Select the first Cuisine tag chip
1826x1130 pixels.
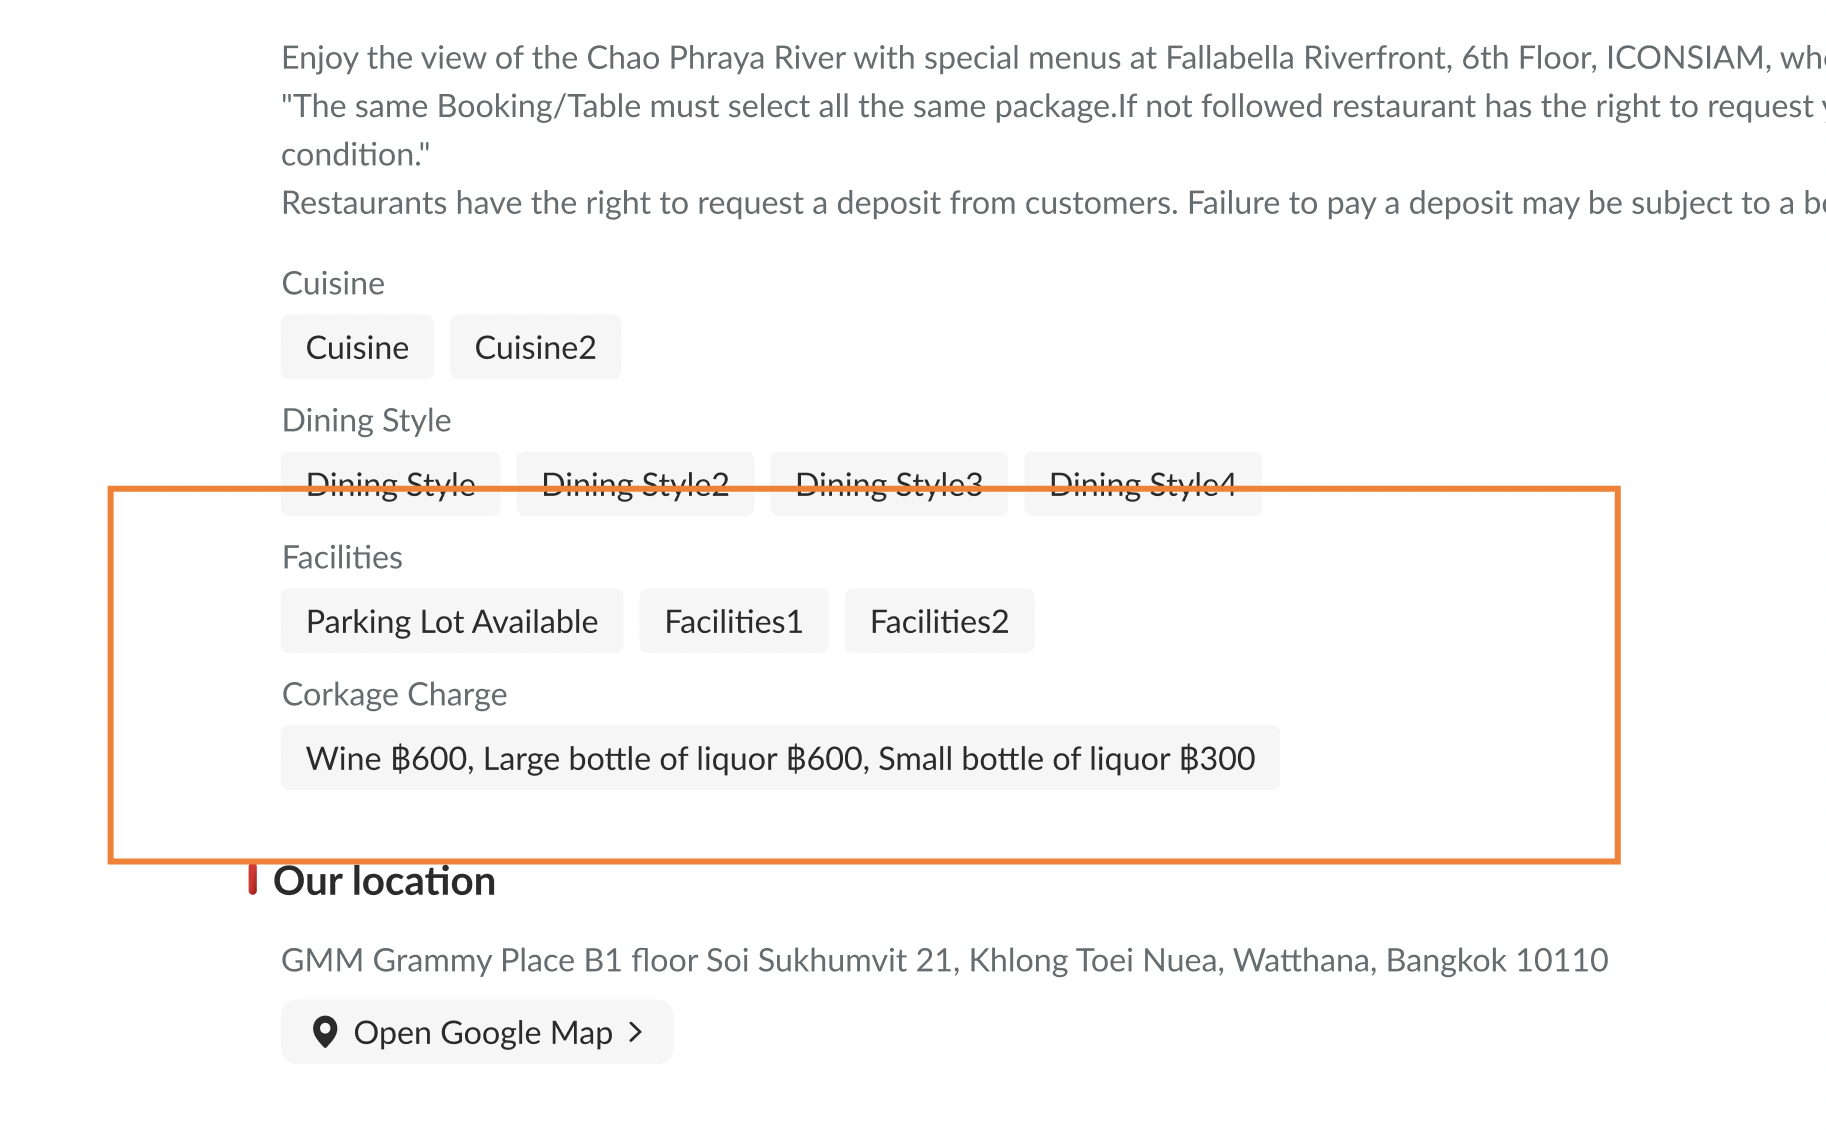pyautogui.click(x=357, y=347)
